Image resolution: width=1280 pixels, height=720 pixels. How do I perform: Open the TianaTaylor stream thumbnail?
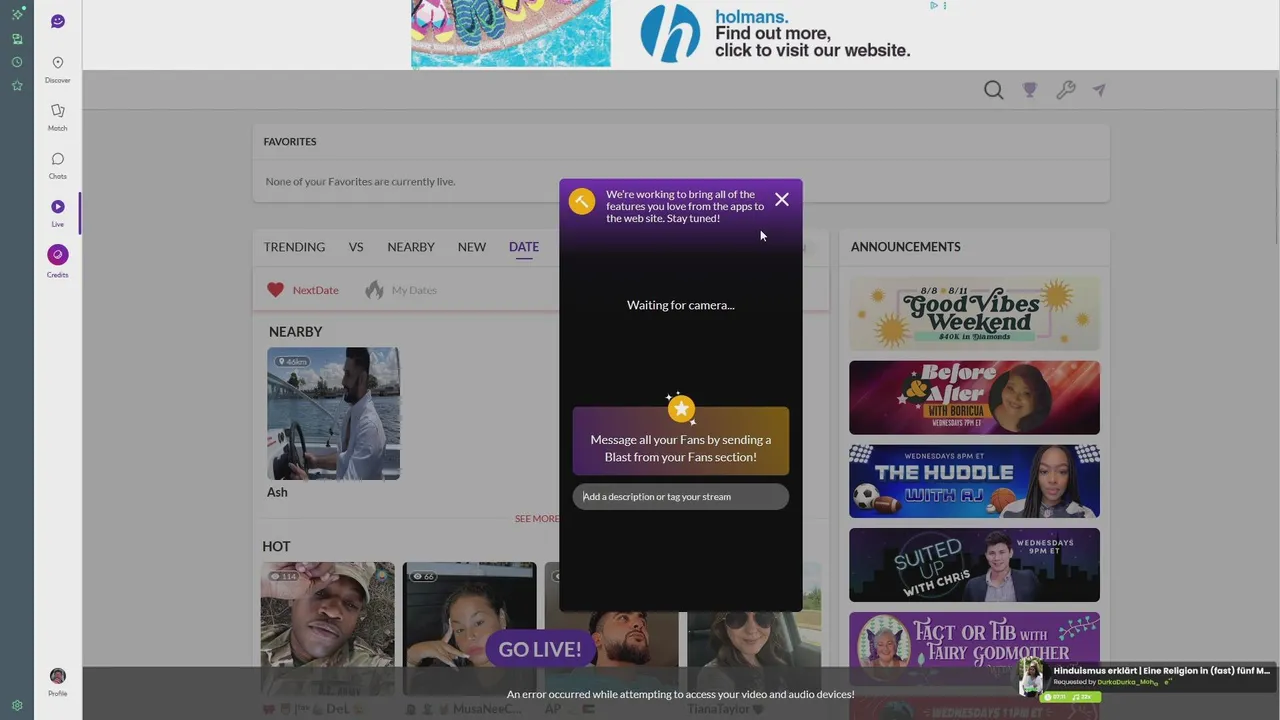pyautogui.click(x=754, y=628)
